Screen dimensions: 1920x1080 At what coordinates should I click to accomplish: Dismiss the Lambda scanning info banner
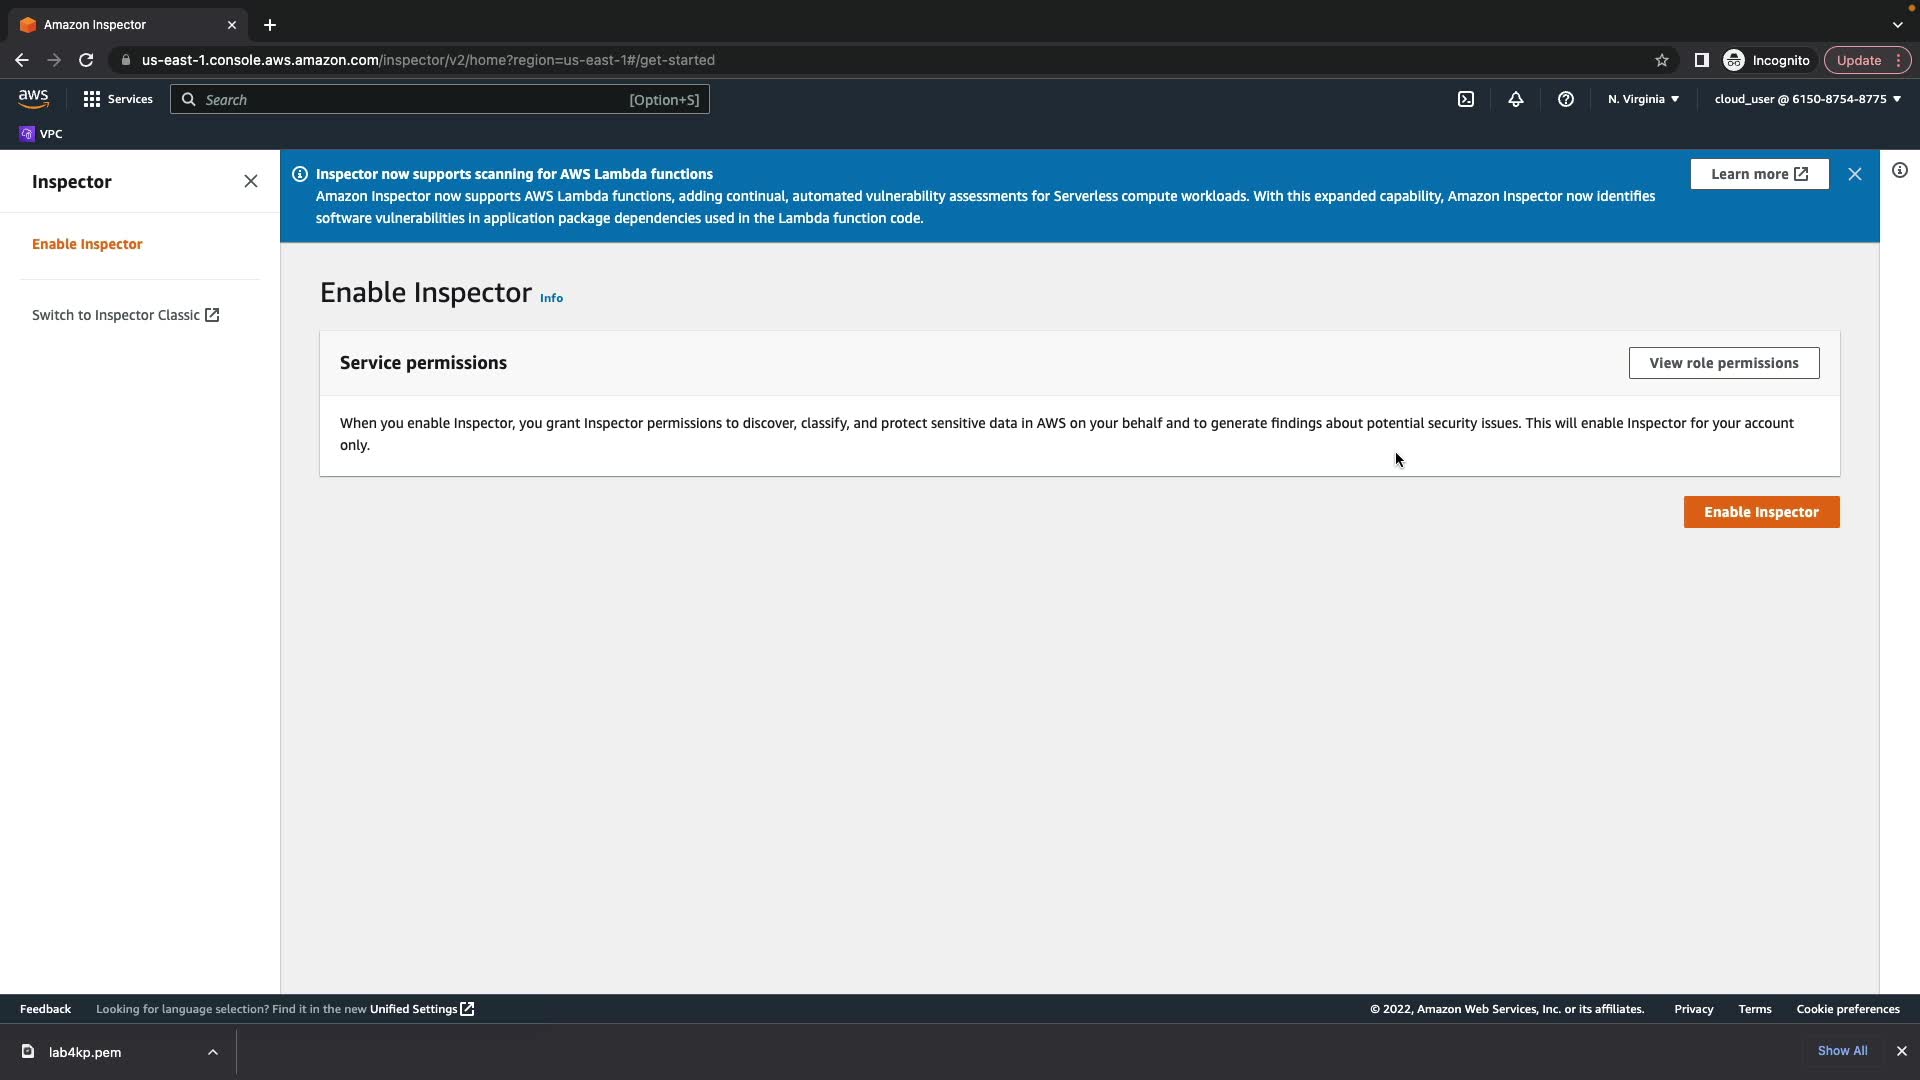1855,174
